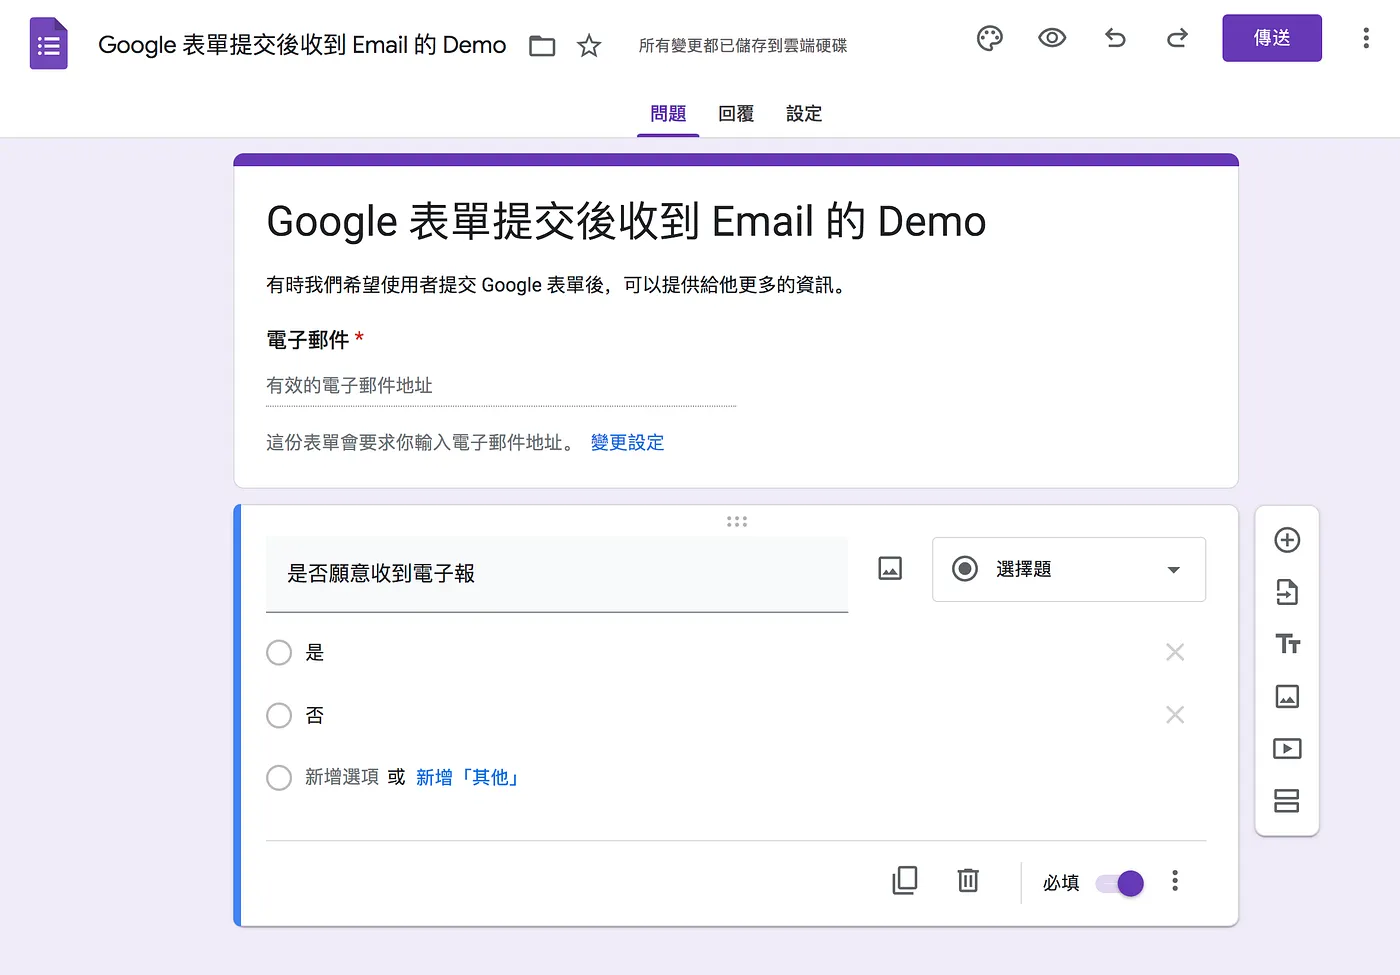The height and width of the screenshot is (975, 1400).
Task: Edit the form title heading
Action: (627, 221)
